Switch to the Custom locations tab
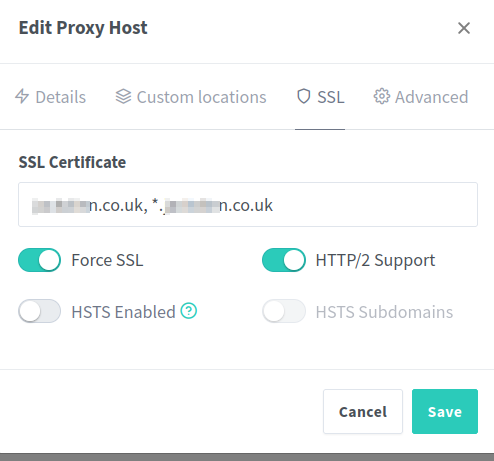Image resolution: width=494 pixels, height=461 pixels. [x=191, y=97]
